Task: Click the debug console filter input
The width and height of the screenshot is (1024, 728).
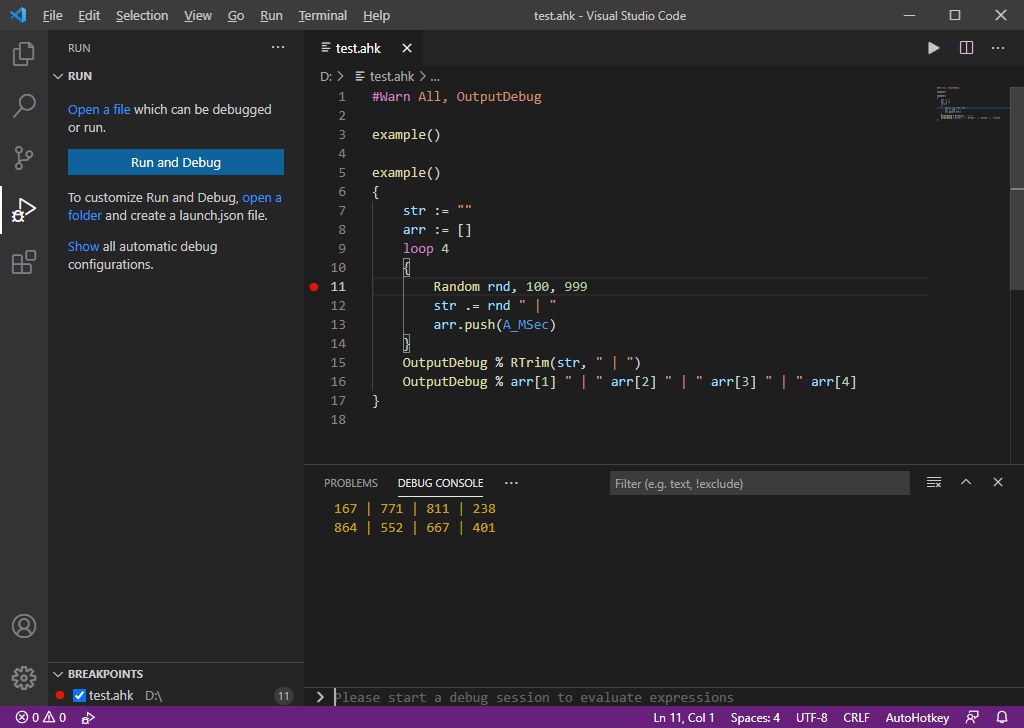Action: pos(760,484)
